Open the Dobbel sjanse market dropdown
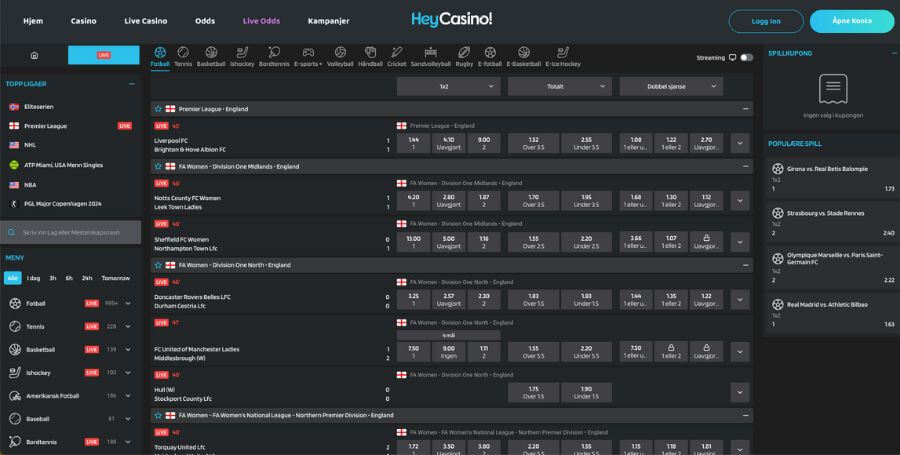This screenshot has height=455, width=900. pos(671,87)
